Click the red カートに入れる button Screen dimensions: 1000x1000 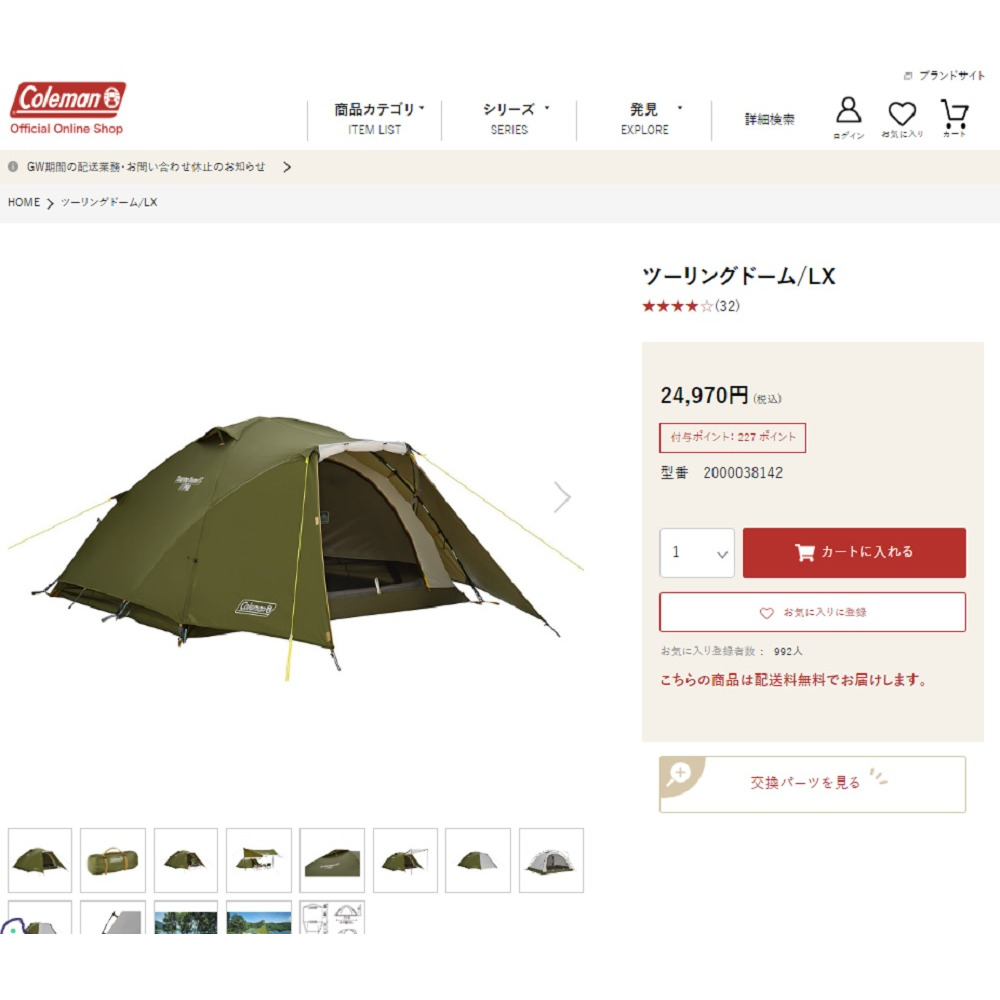click(x=854, y=552)
